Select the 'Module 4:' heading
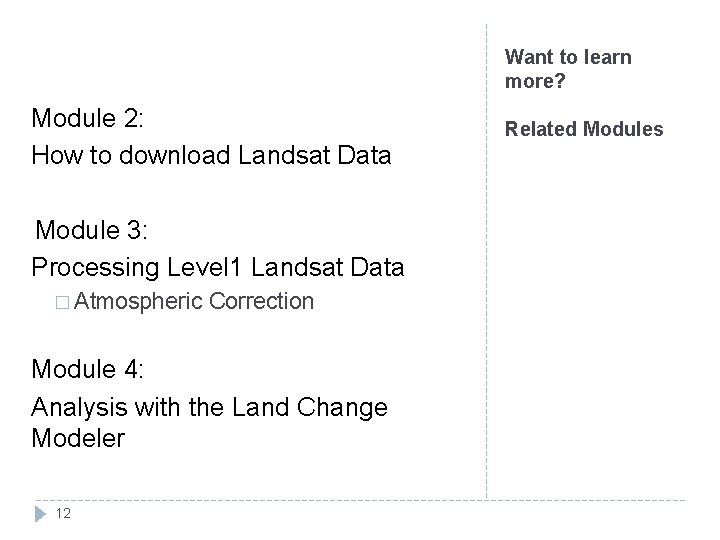Image resolution: width=720 pixels, height=540 pixels. point(87,369)
